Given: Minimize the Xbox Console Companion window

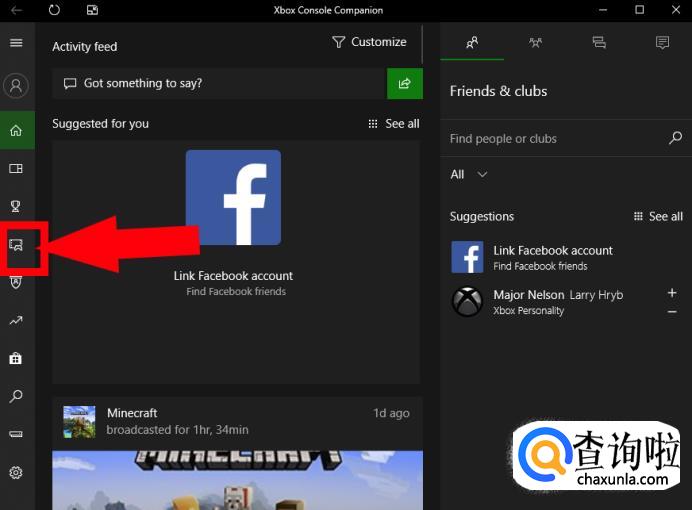Looking at the screenshot, I should pyautogui.click(x=603, y=10).
